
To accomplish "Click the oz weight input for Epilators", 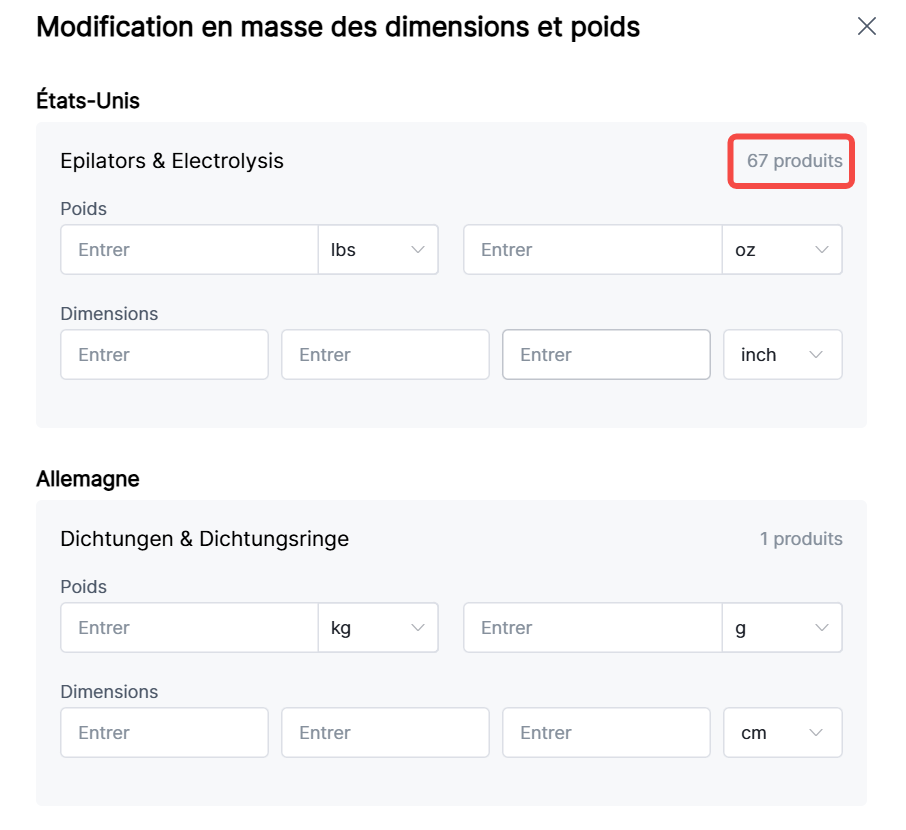I will 592,250.
